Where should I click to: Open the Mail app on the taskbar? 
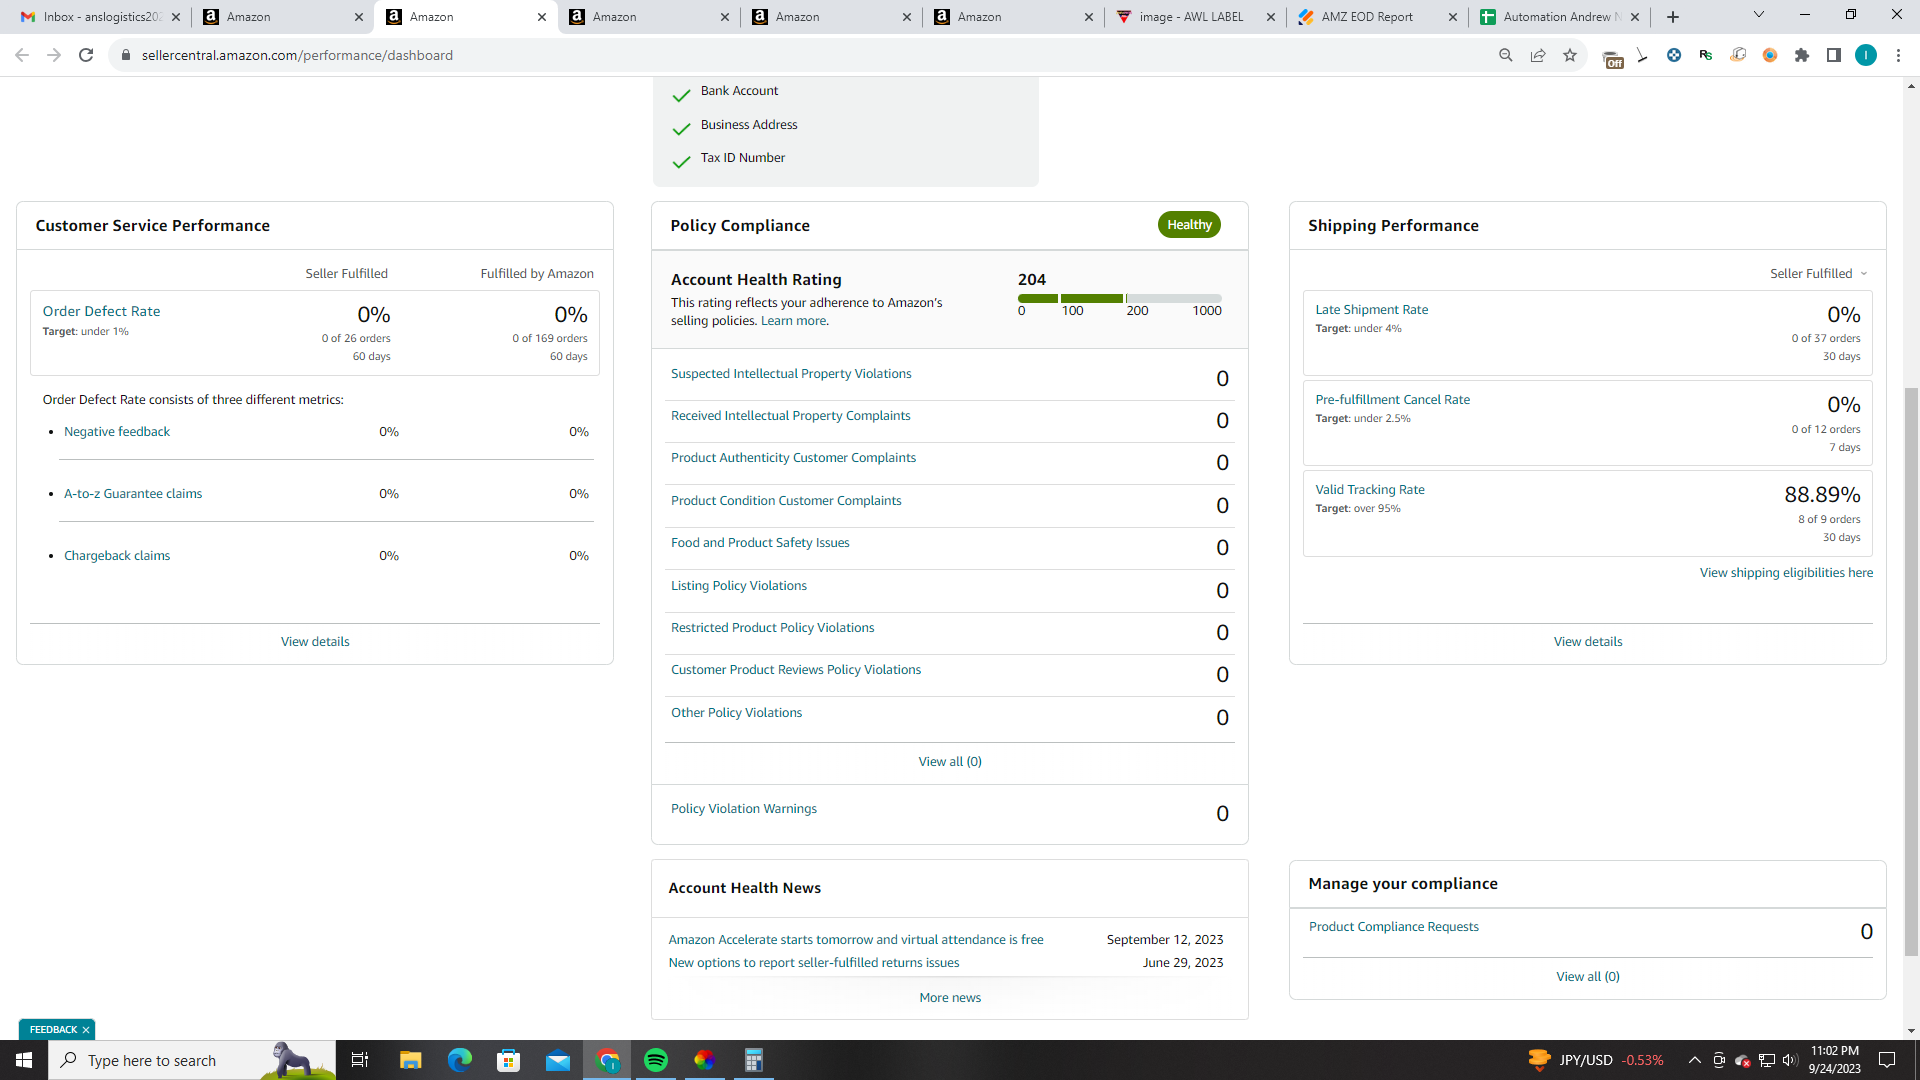pyautogui.click(x=557, y=1060)
